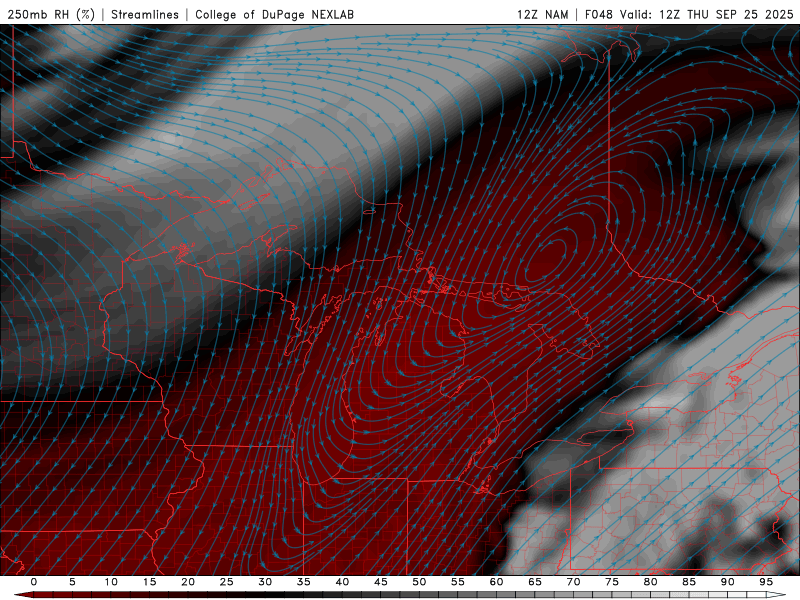The image size is (800, 600).
Task: Click the "5" label on the RH scale
Action: (72, 582)
